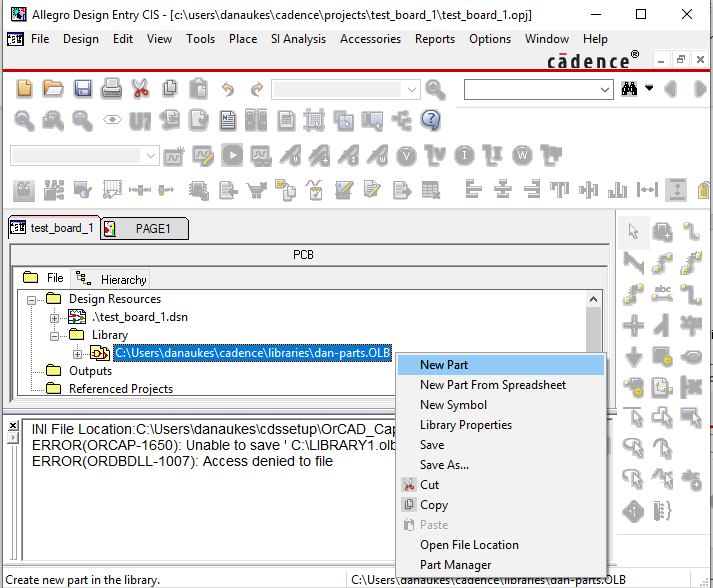Open the Accessories menu
Image resolution: width=713 pixels, height=588 pixels.
pos(370,39)
